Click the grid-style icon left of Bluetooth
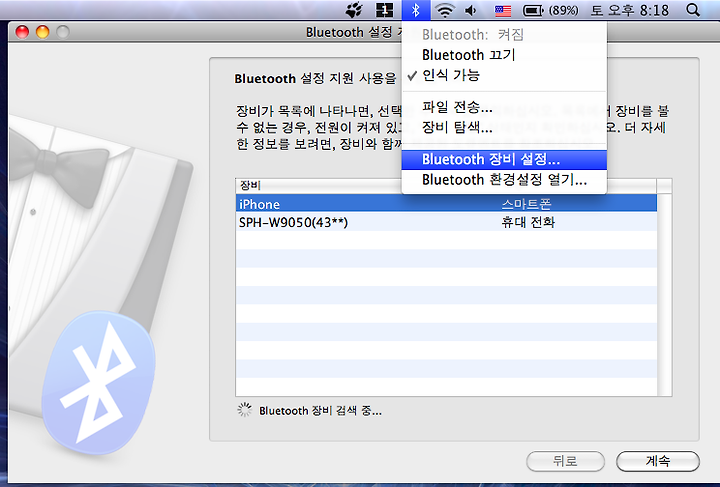The width and height of the screenshot is (720, 487). coord(384,10)
